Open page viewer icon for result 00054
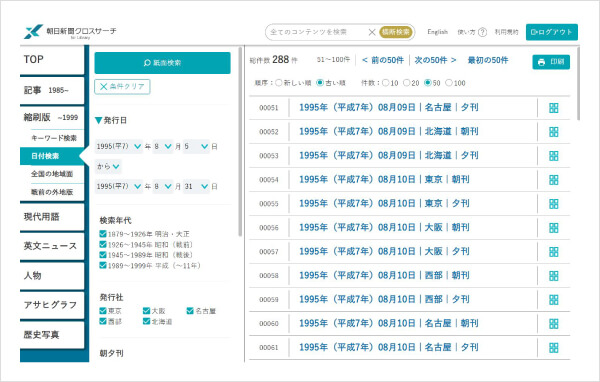The height and width of the screenshot is (382, 600). point(553,180)
